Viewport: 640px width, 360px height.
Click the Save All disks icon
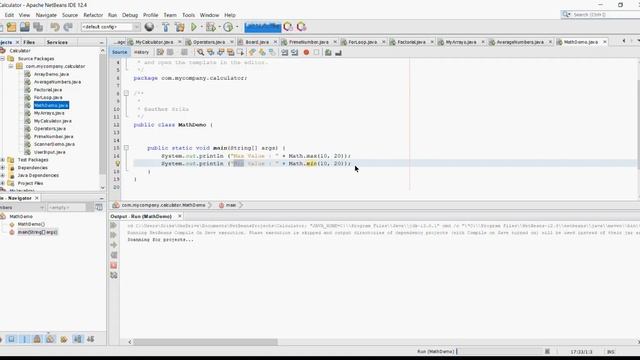(x=38, y=27)
